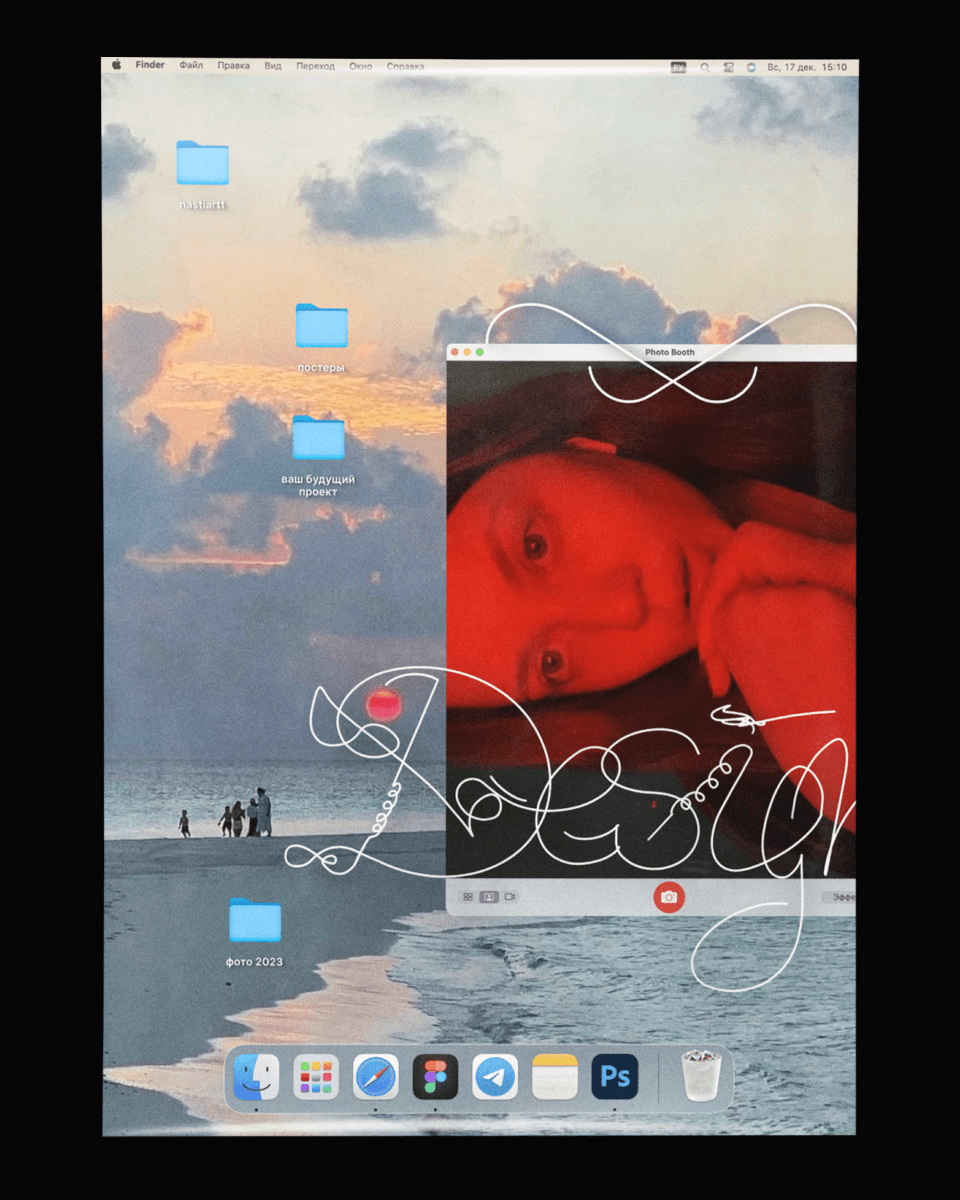
Task: Open Finder from the Dock
Action: tap(256, 1077)
